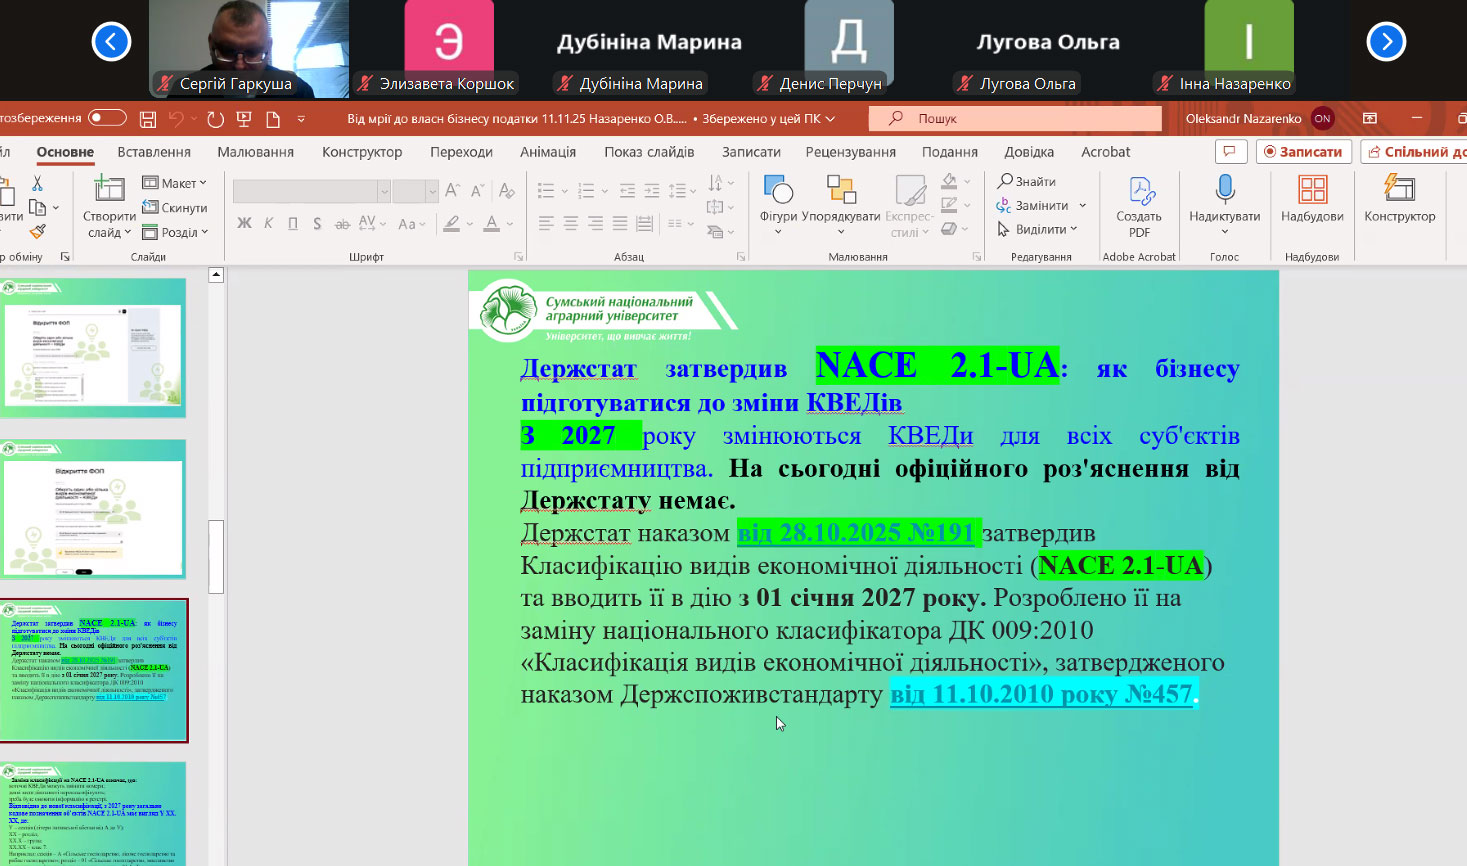This screenshot has width=1467, height=866.
Task: Click the Create new slide icon
Action: click(x=108, y=190)
